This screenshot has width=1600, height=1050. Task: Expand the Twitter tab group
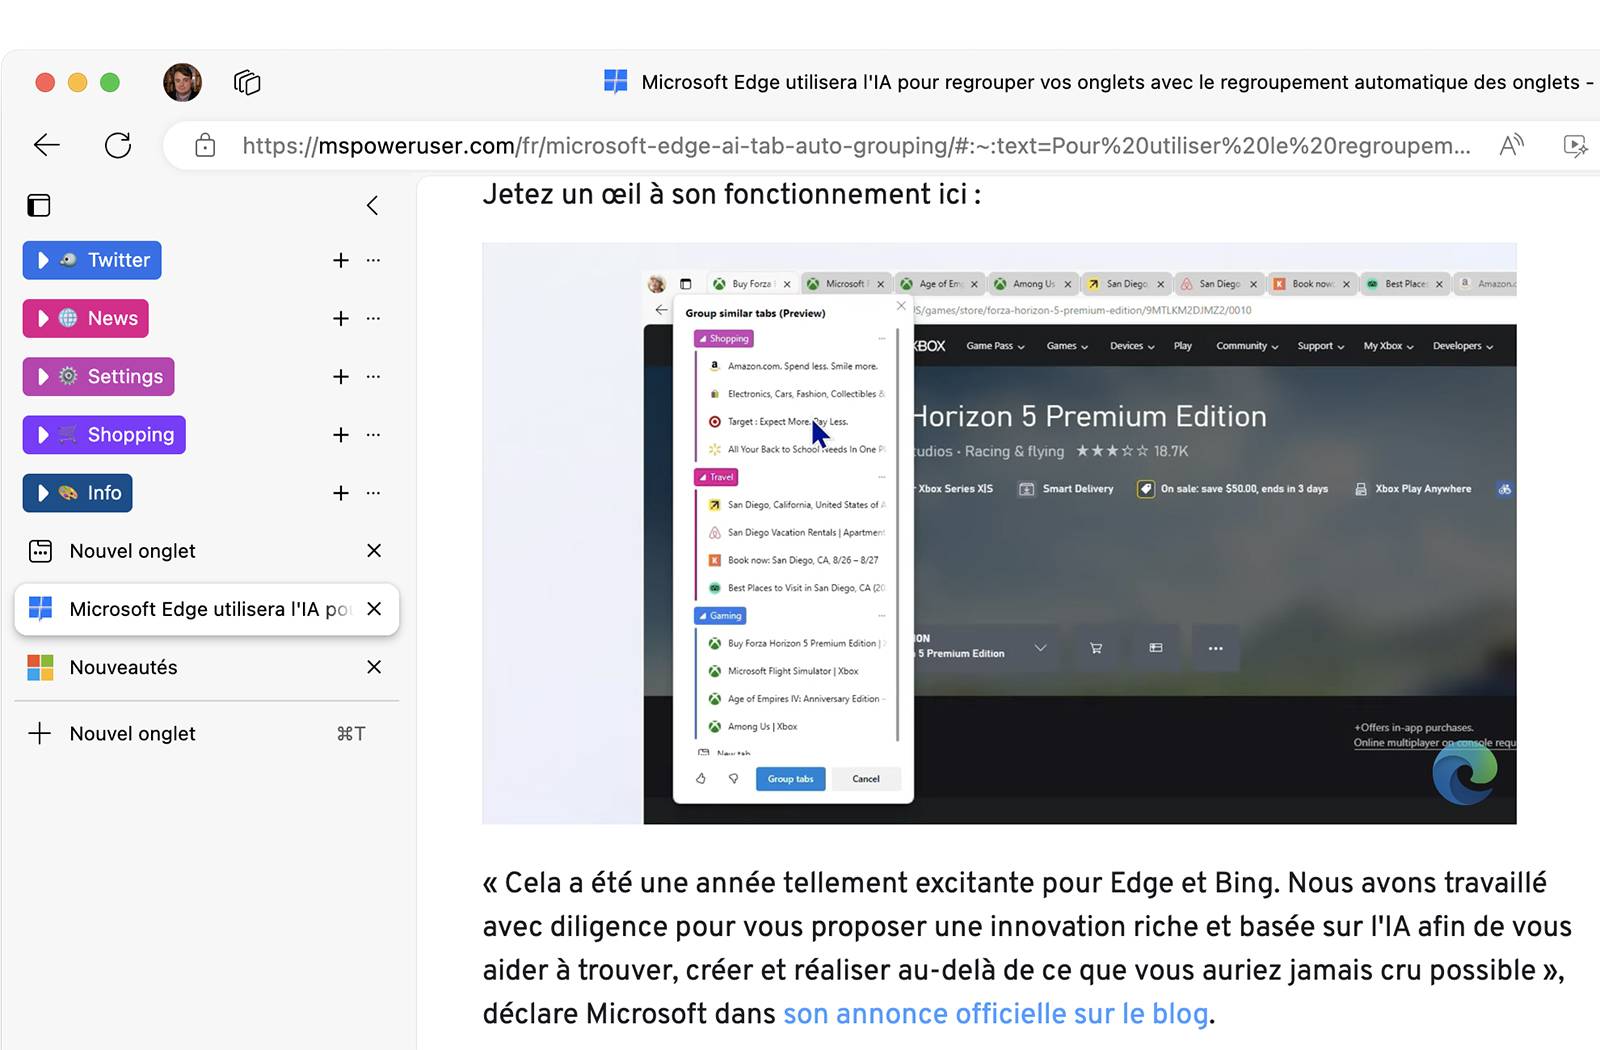[x=43, y=260]
